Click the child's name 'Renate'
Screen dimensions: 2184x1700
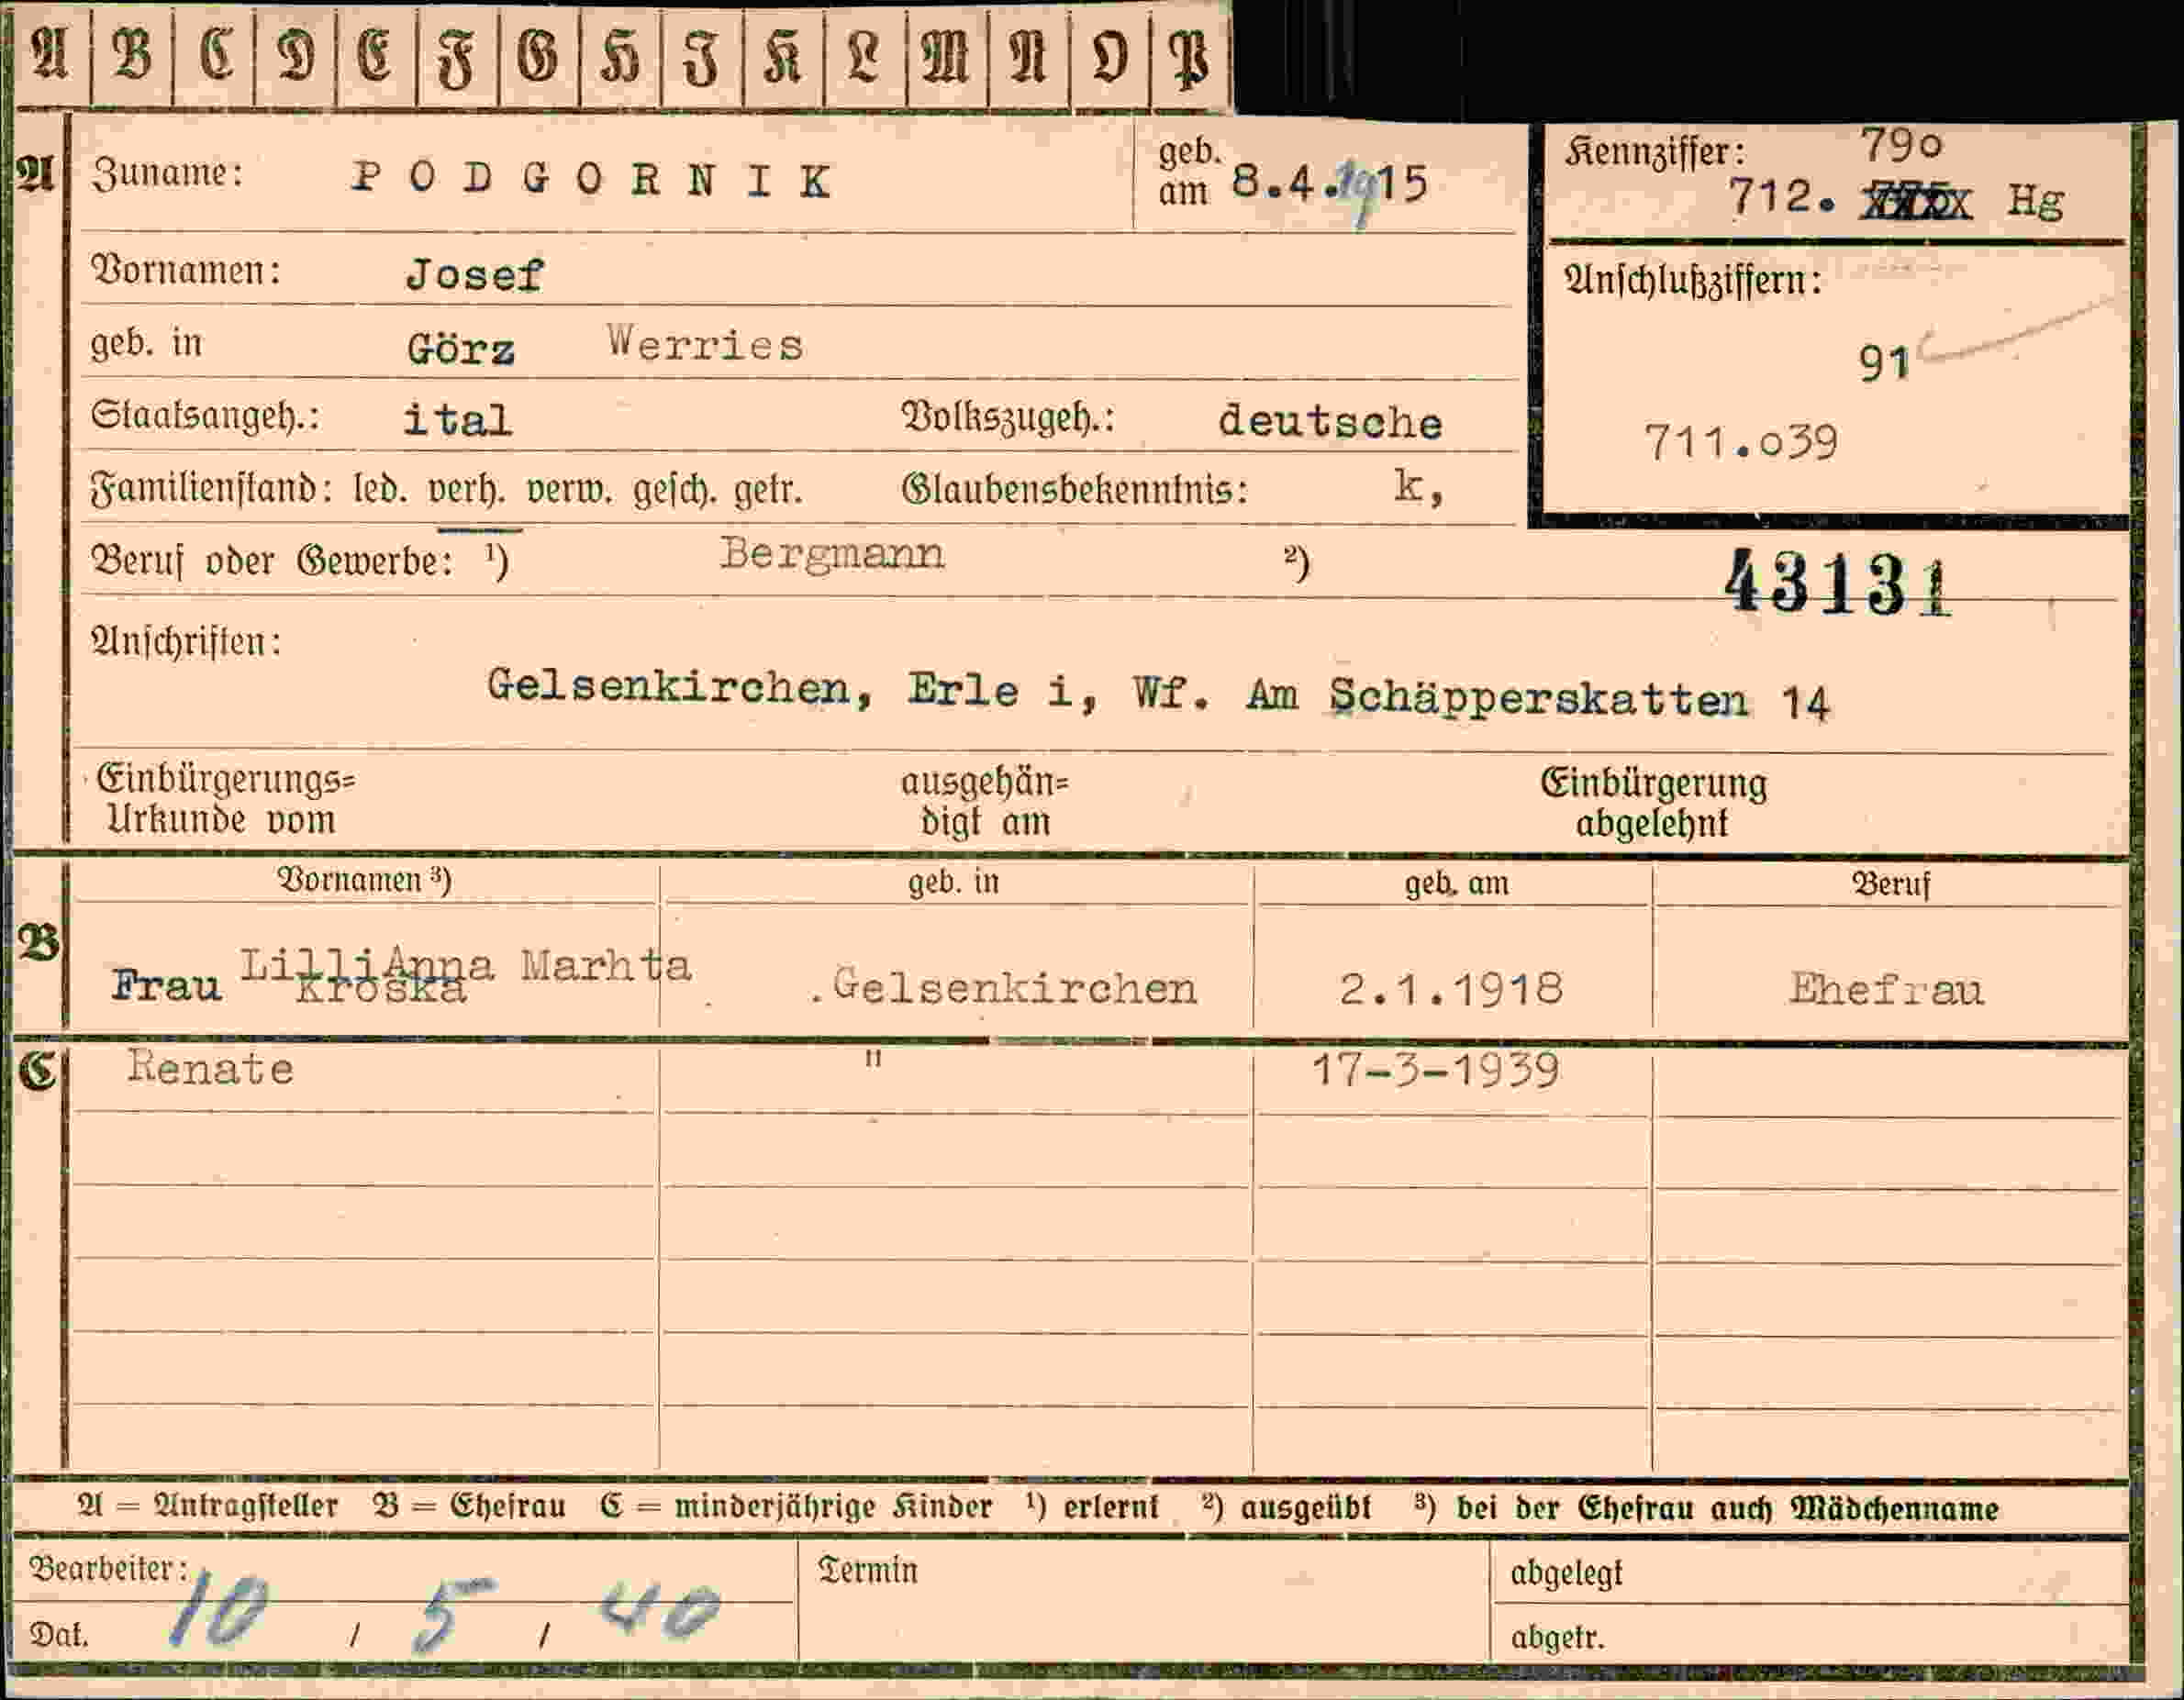210,1069
